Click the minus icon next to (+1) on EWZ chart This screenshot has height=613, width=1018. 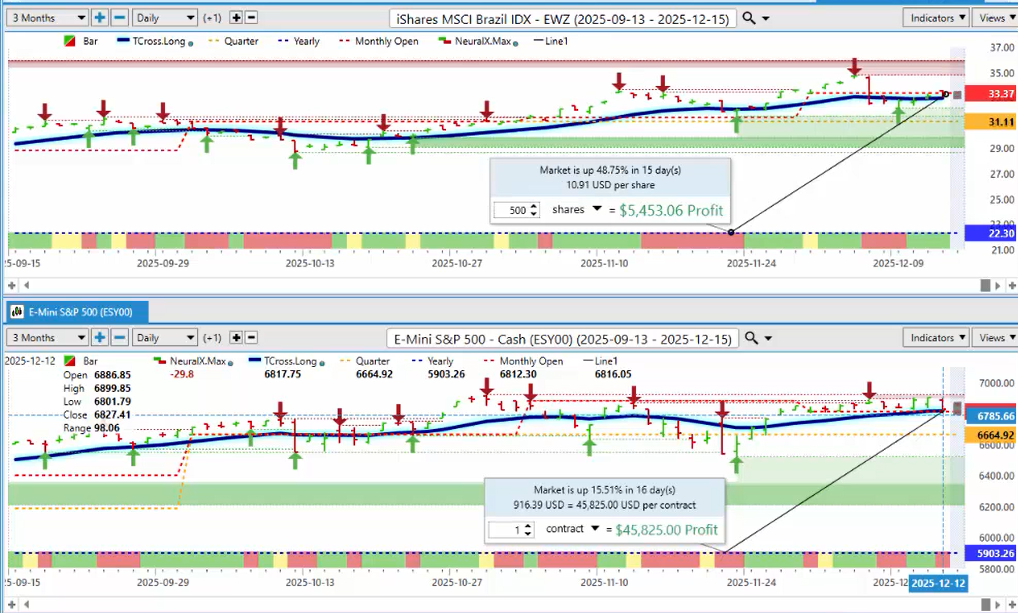click(252, 18)
